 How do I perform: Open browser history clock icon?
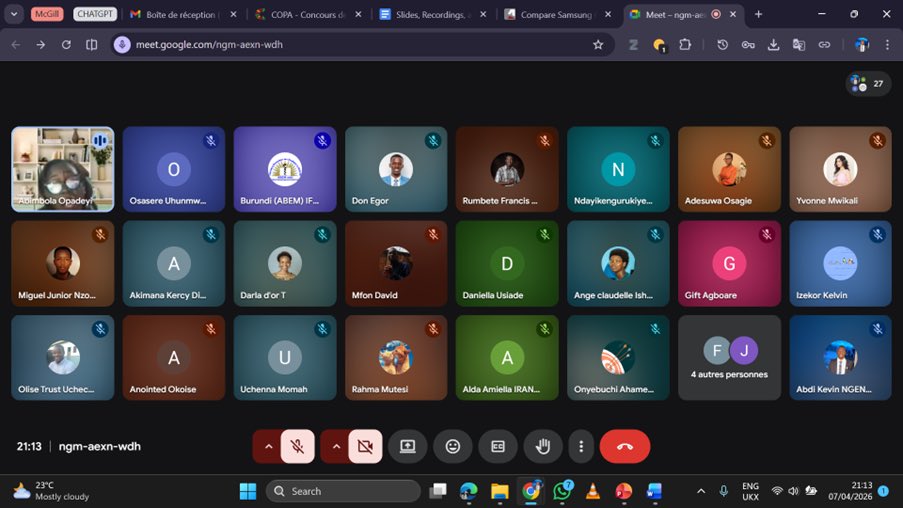(x=722, y=44)
